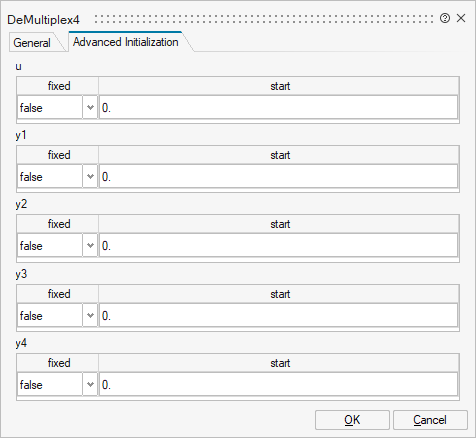476x438 pixels.
Task: Click the dotted drag handle in the title bar
Action: tap(264, 19)
